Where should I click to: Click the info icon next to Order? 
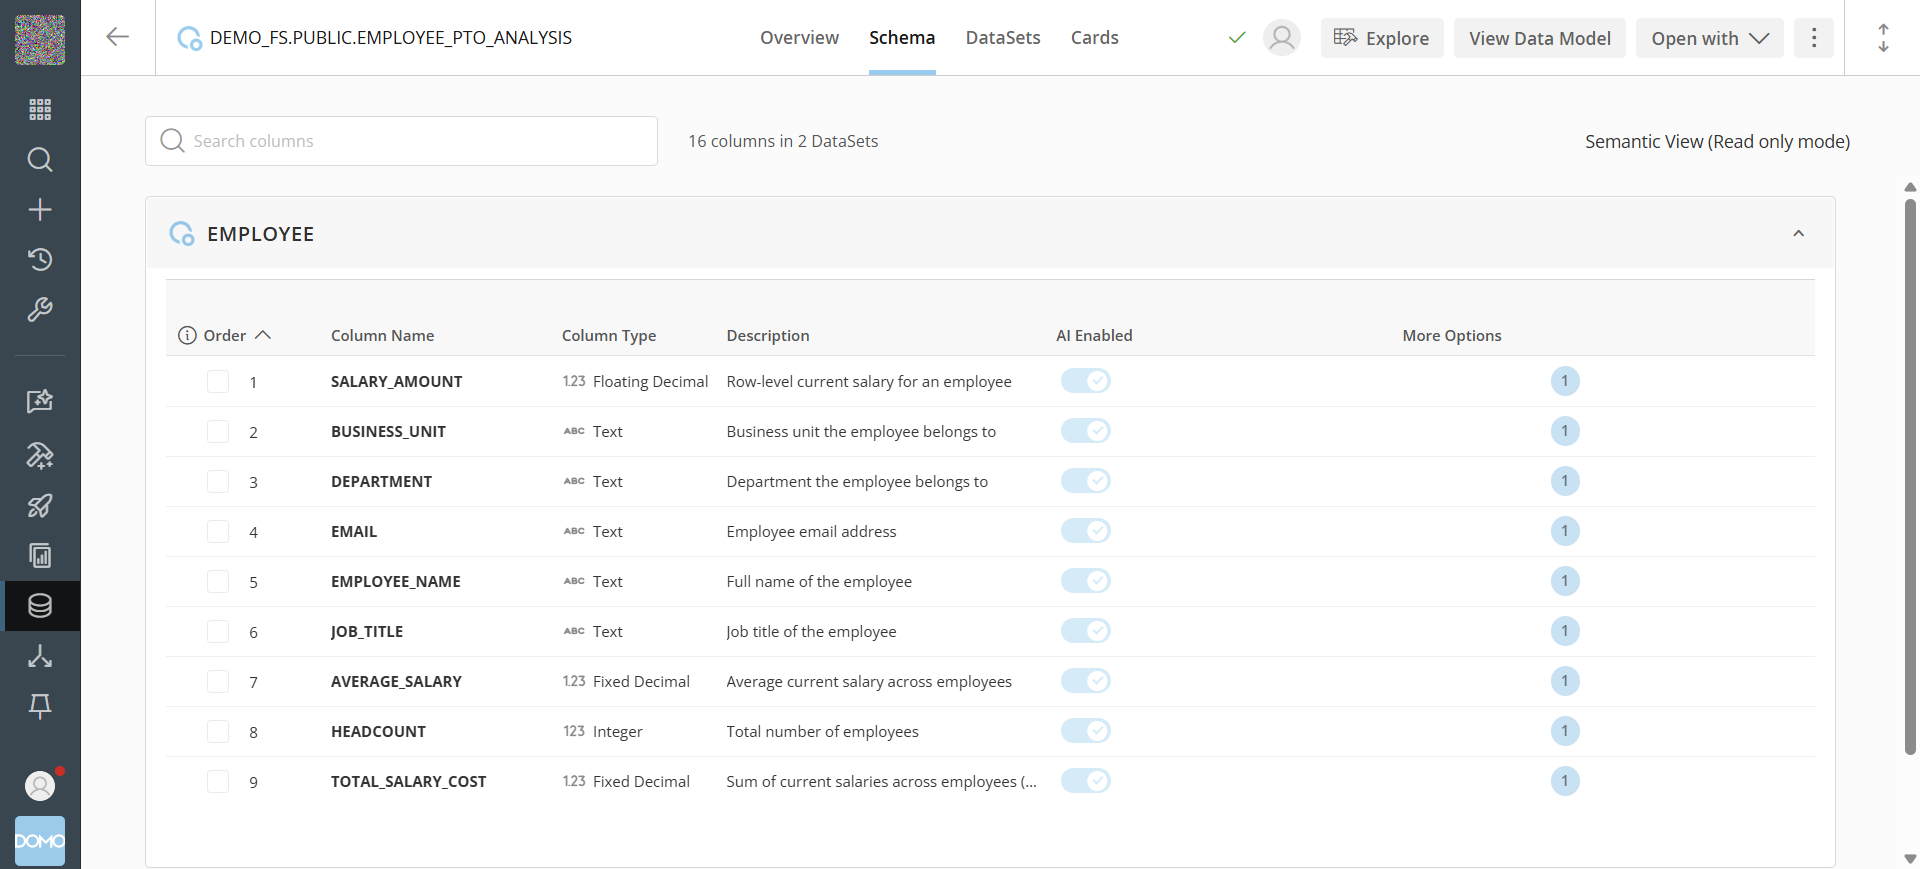[187, 335]
